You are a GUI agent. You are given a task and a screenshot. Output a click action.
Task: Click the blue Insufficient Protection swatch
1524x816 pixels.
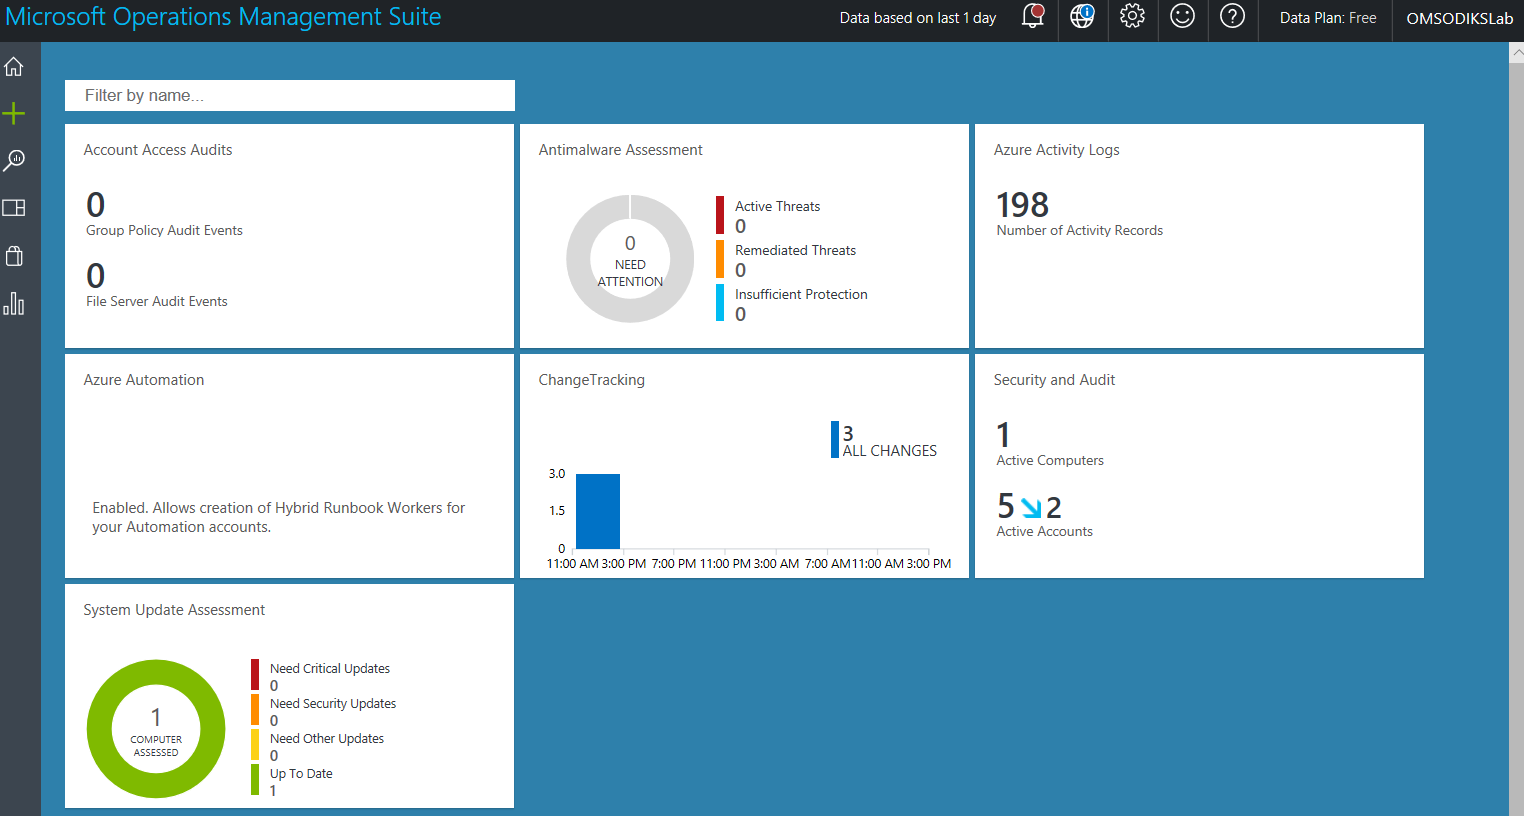720,303
